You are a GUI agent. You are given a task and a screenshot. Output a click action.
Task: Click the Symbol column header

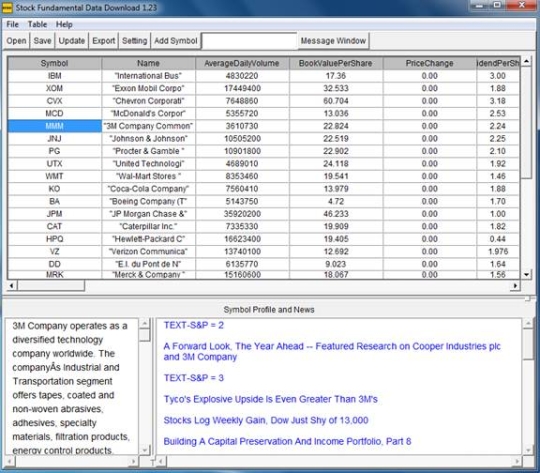[54, 63]
